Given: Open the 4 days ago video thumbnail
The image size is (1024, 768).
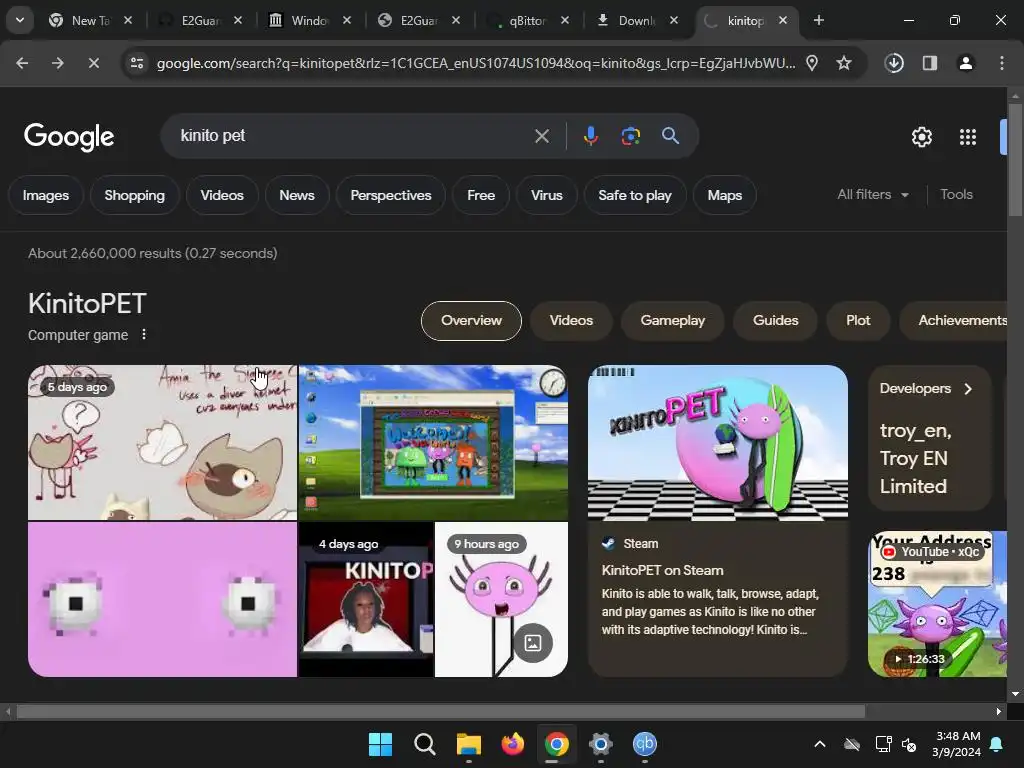Looking at the screenshot, I should (366, 599).
